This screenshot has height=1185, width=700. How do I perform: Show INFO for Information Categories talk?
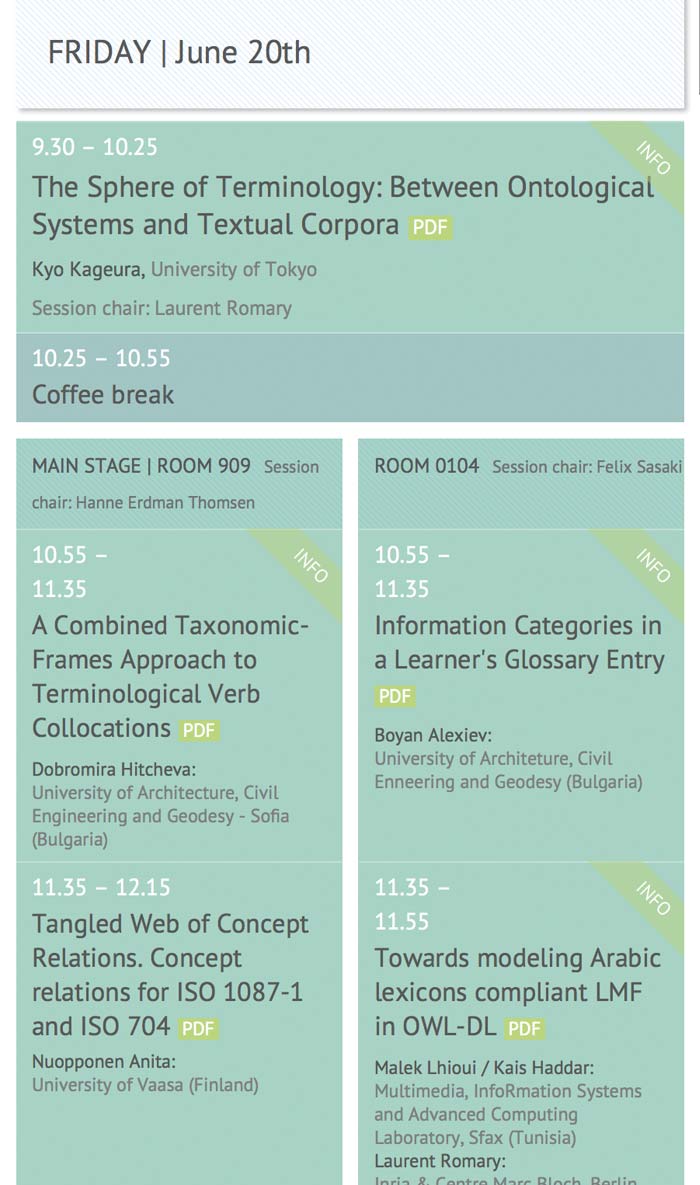point(652,566)
